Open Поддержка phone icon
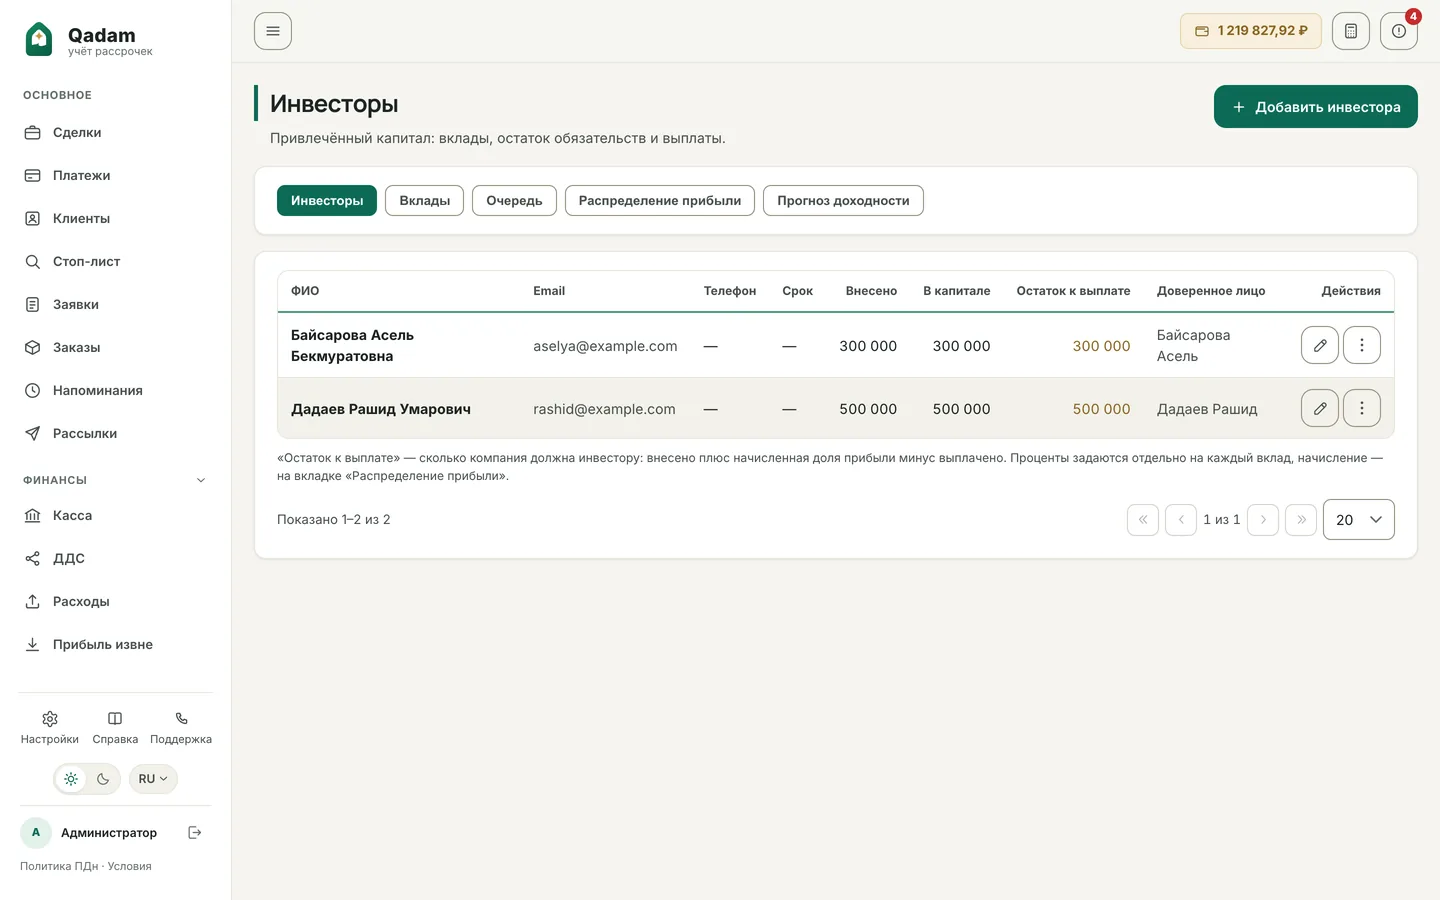Viewport: 1440px width, 900px height. tap(181, 727)
